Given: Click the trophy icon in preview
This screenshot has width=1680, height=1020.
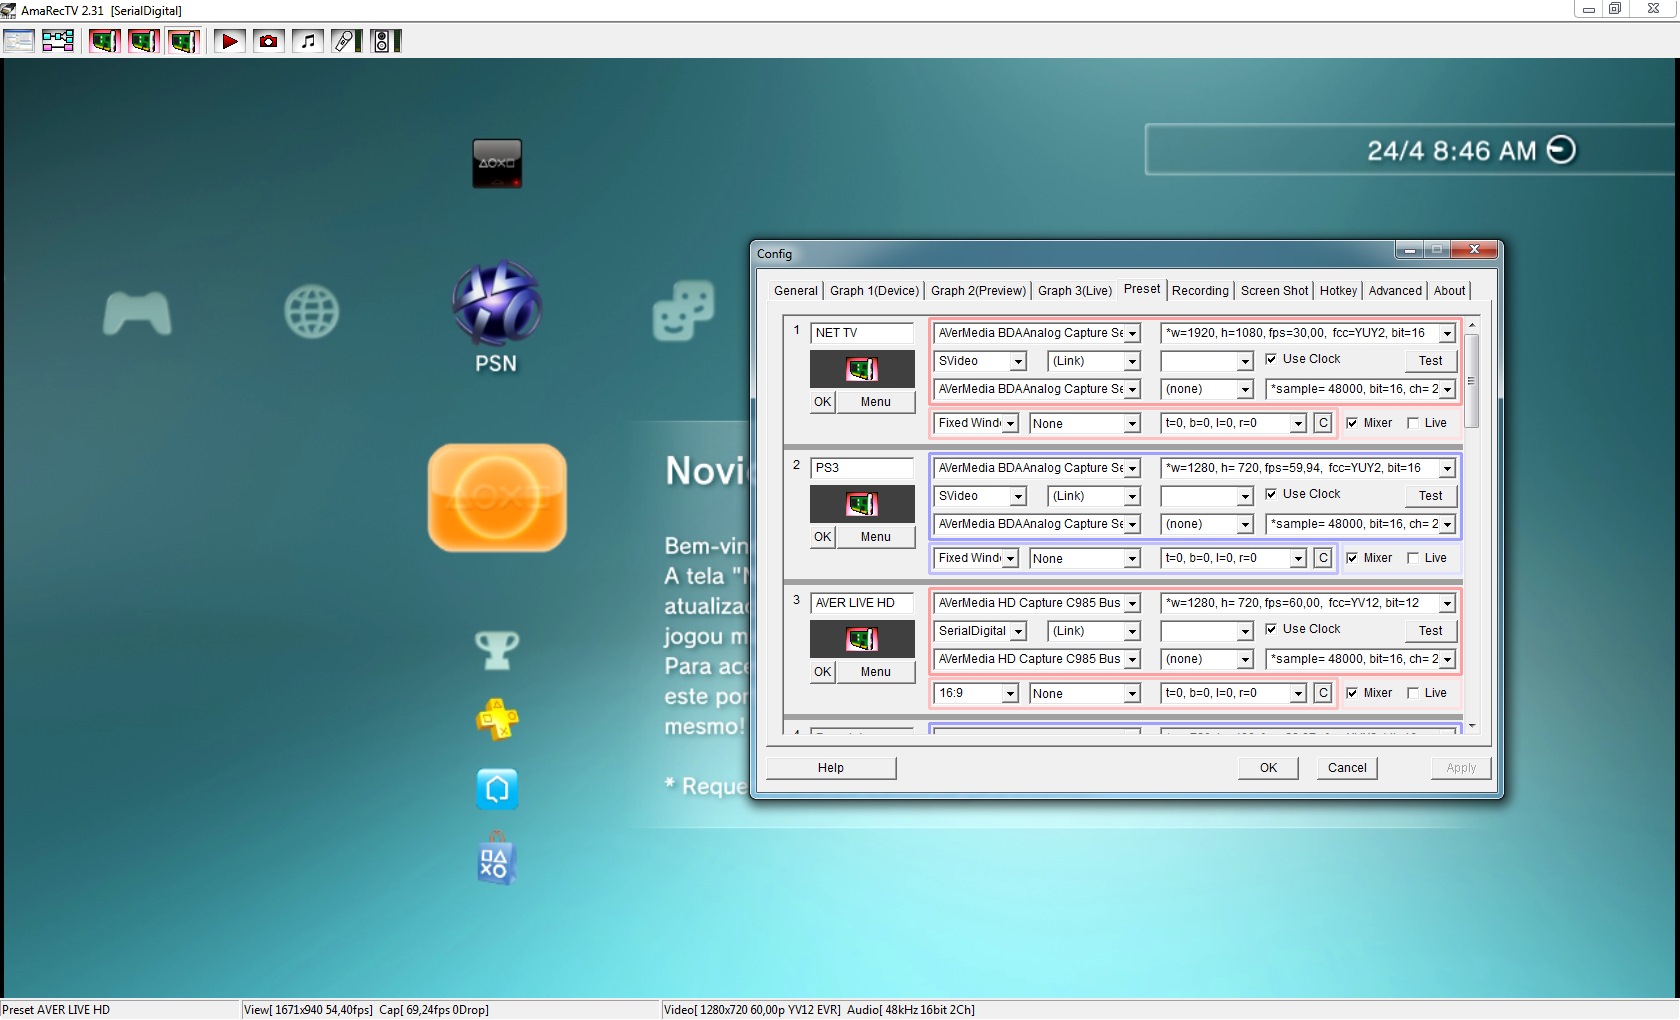Looking at the screenshot, I should 497,650.
